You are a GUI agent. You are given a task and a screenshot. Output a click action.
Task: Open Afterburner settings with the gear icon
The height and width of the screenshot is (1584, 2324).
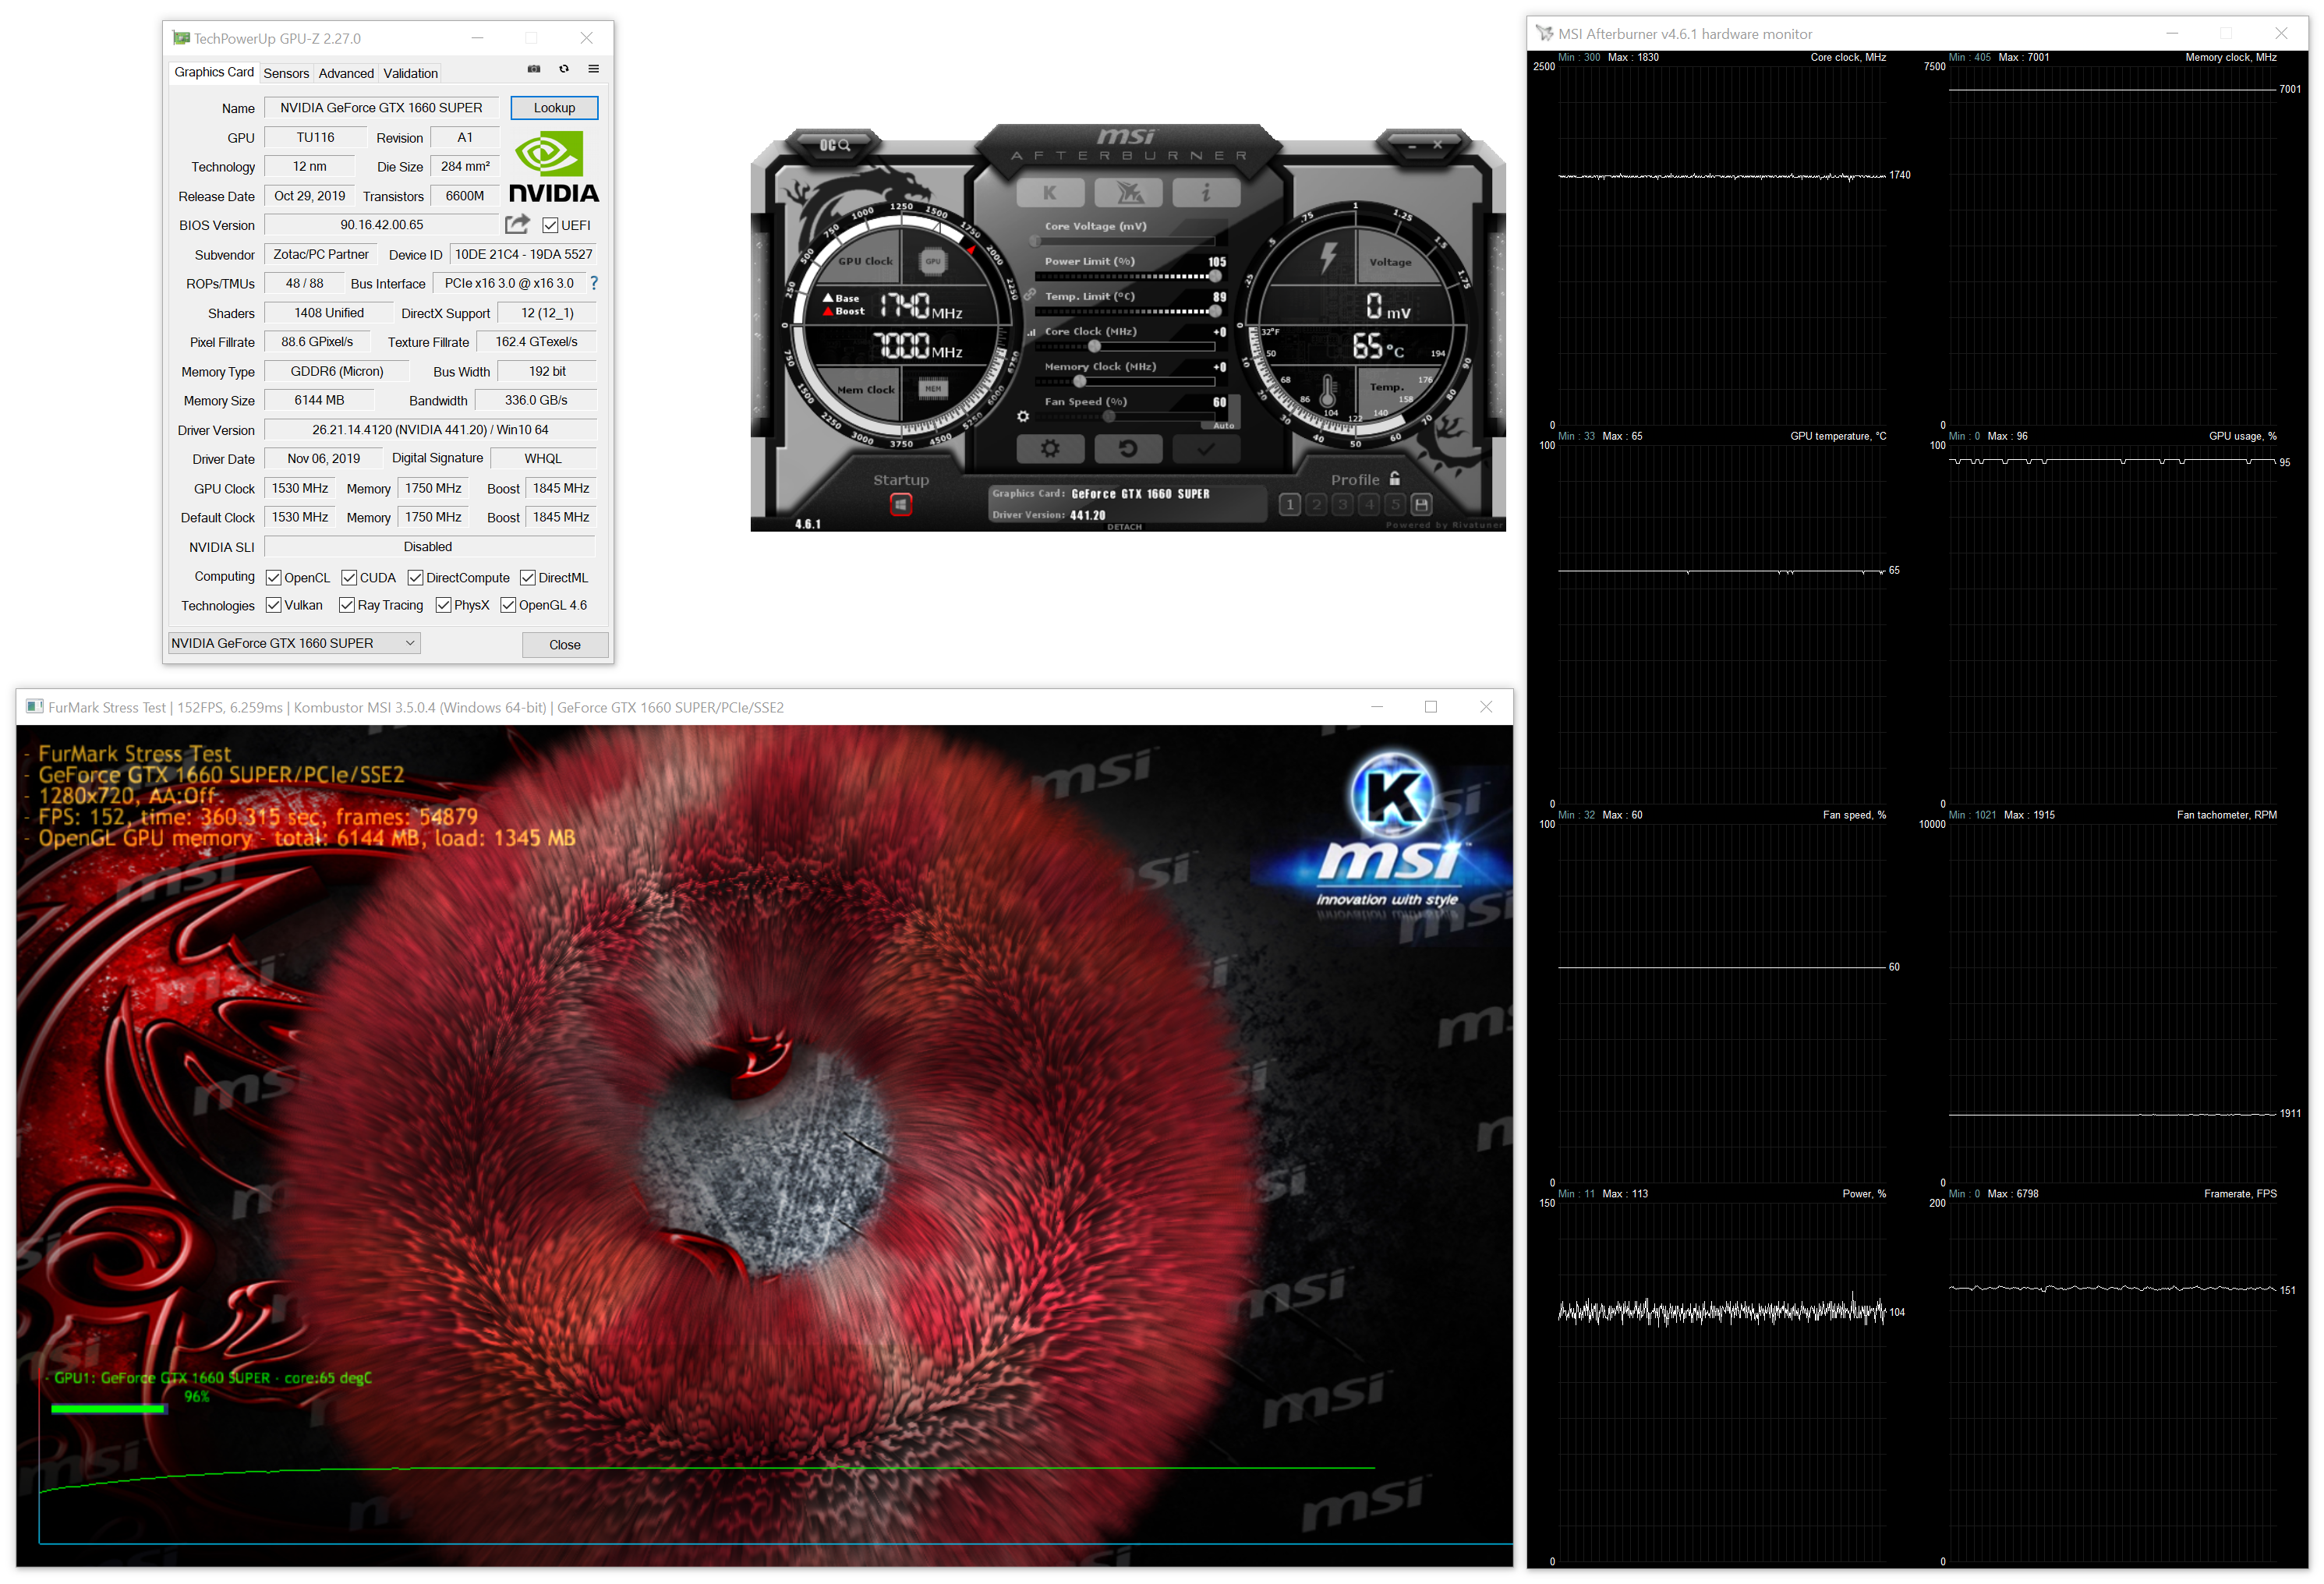coord(1050,449)
